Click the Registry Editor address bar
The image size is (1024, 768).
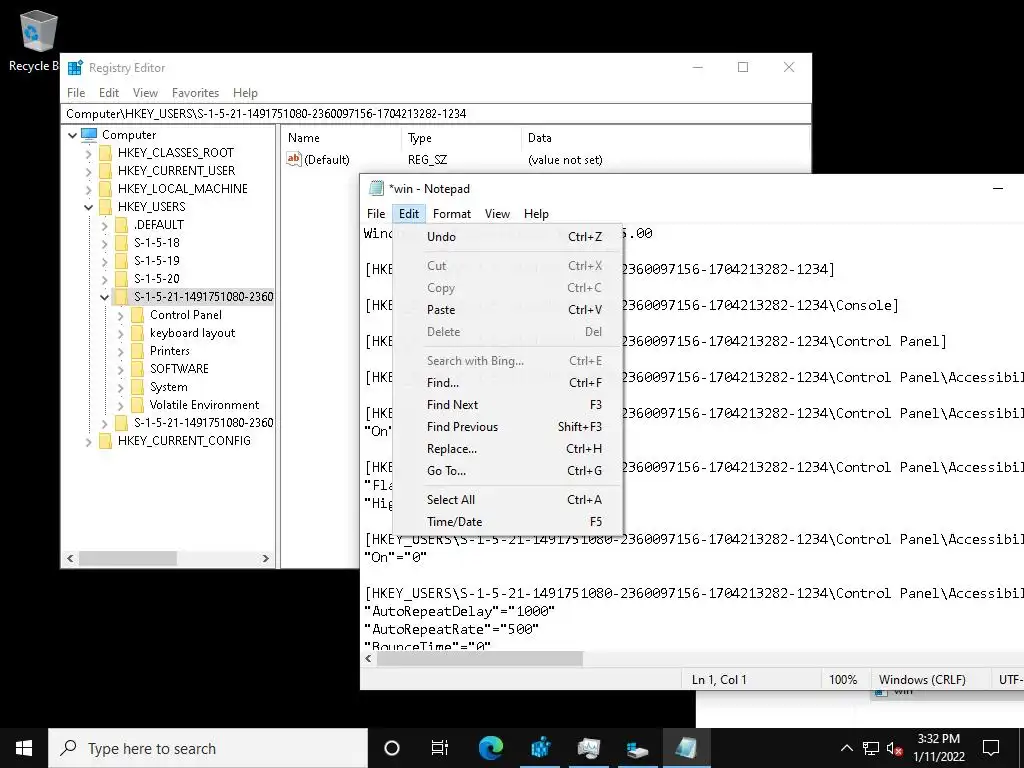[436, 114]
